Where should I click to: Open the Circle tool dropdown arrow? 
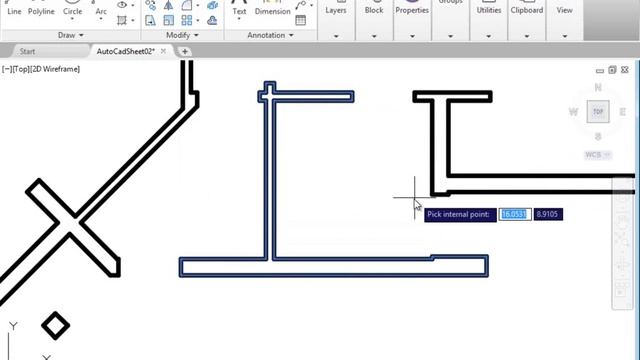point(72,19)
